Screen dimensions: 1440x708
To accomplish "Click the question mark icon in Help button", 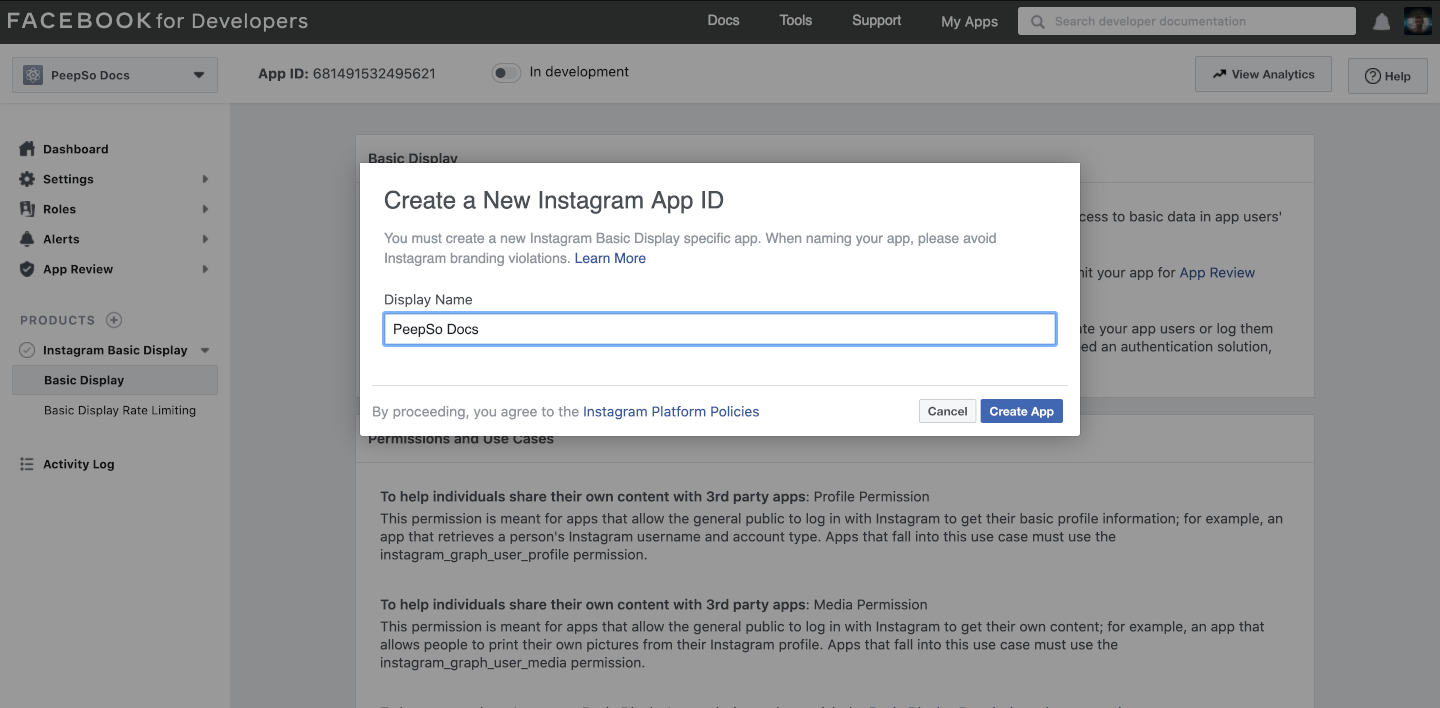I will pos(1373,76).
